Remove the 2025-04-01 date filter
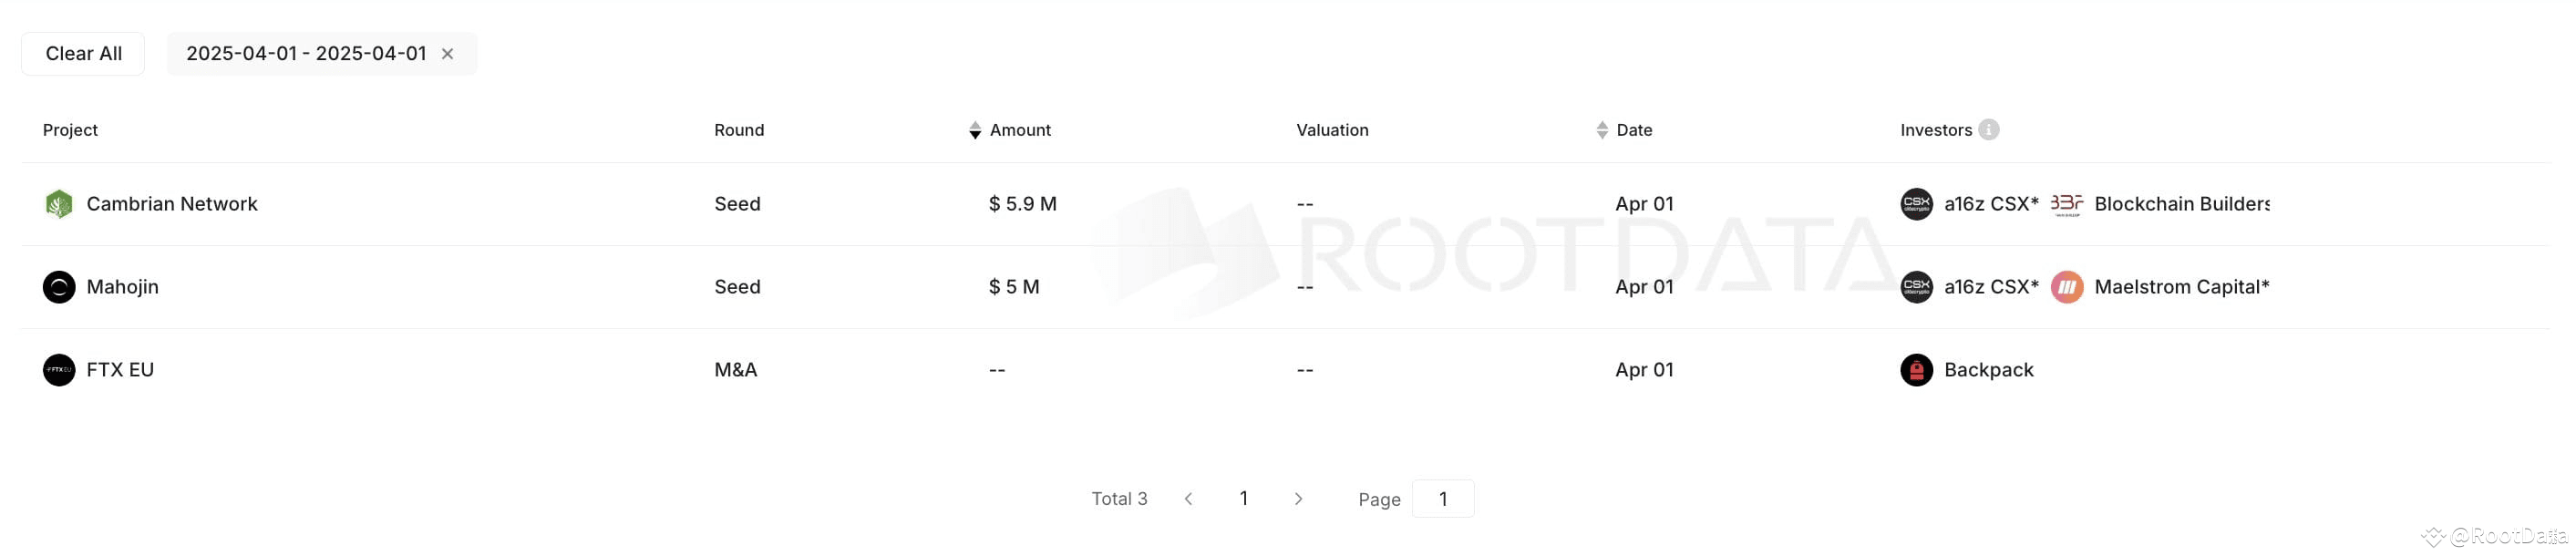 tap(447, 53)
